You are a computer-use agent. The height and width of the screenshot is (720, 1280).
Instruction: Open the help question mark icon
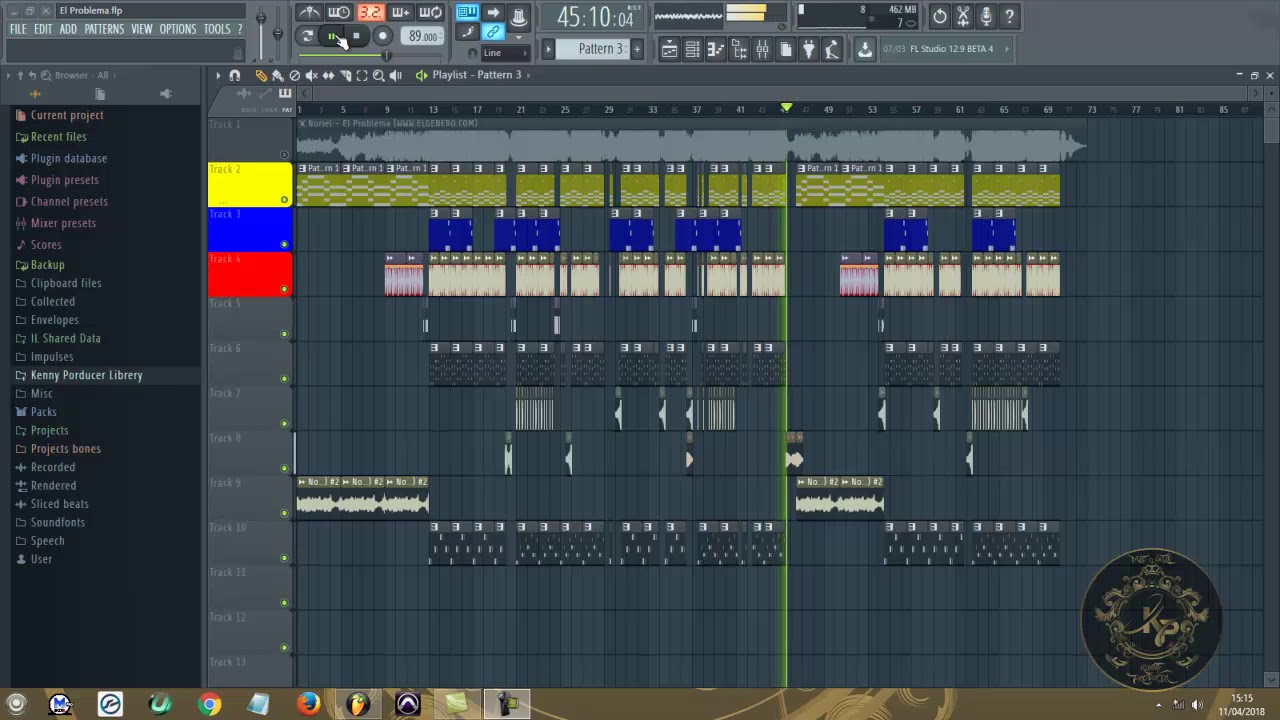click(1009, 16)
